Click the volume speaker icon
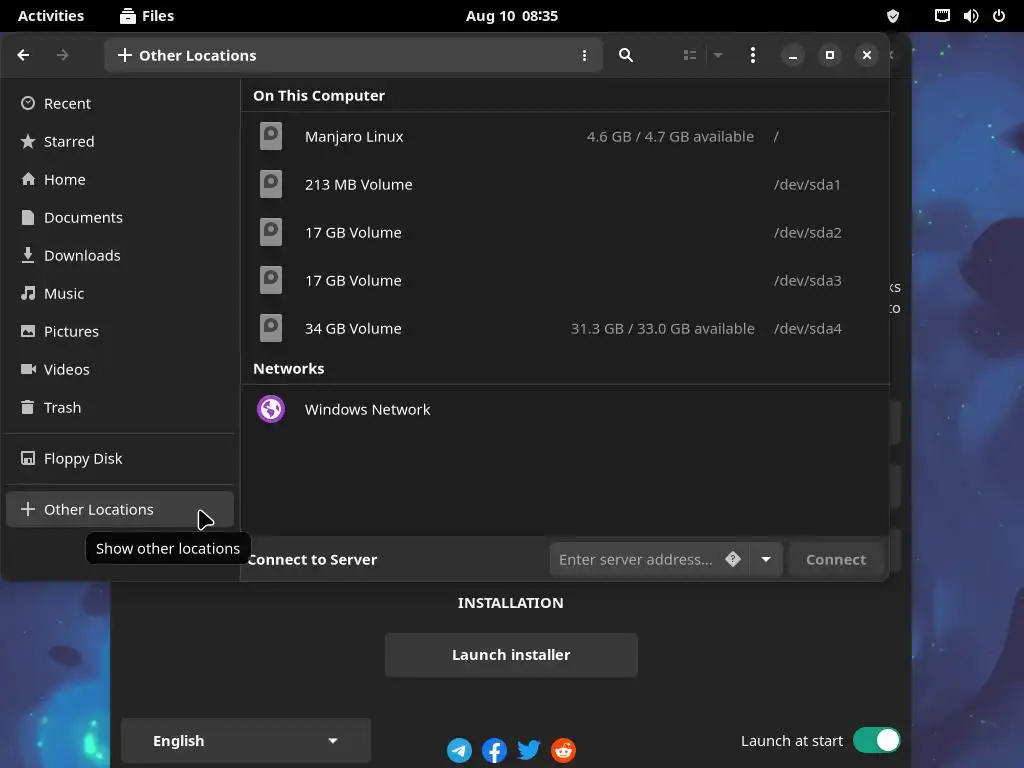 [971, 16]
